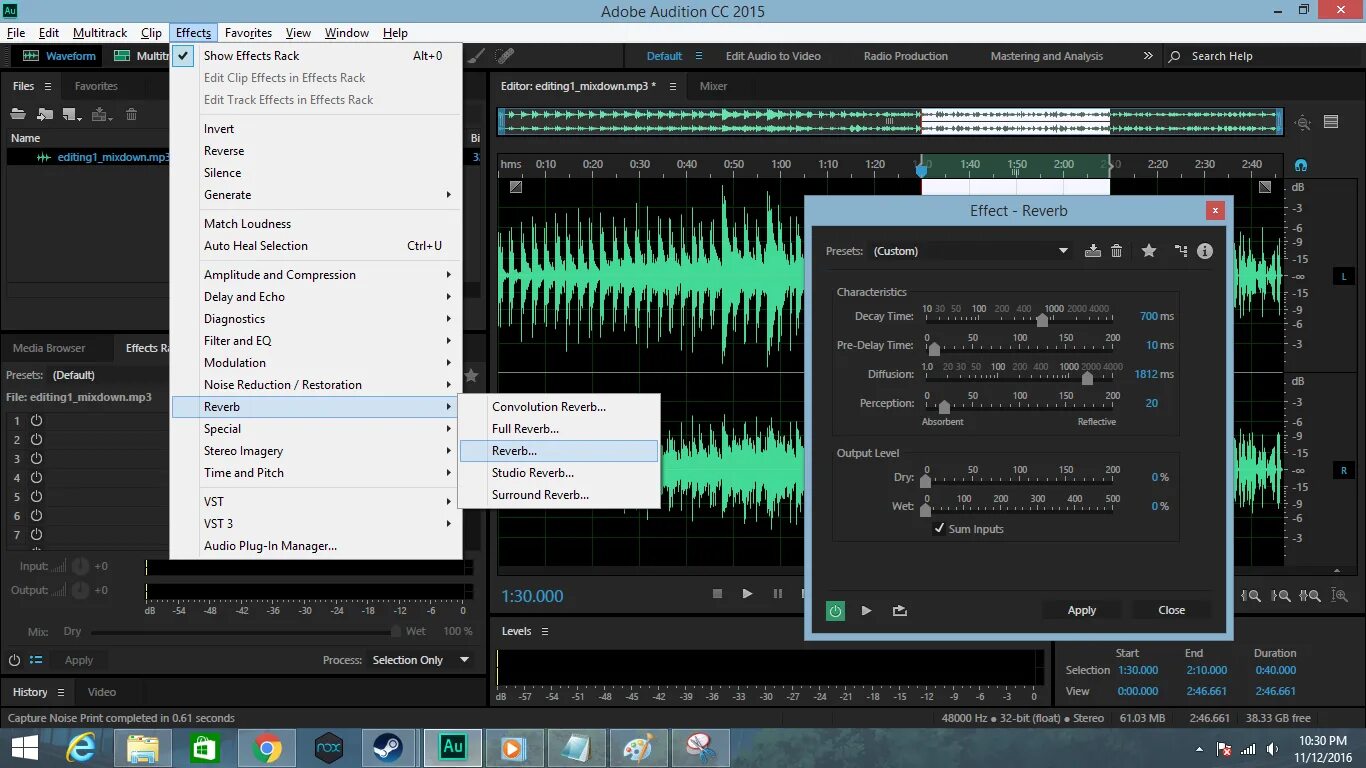Switch to the Mixer tab
Viewport: 1366px width, 768px height.
pos(713,86)
